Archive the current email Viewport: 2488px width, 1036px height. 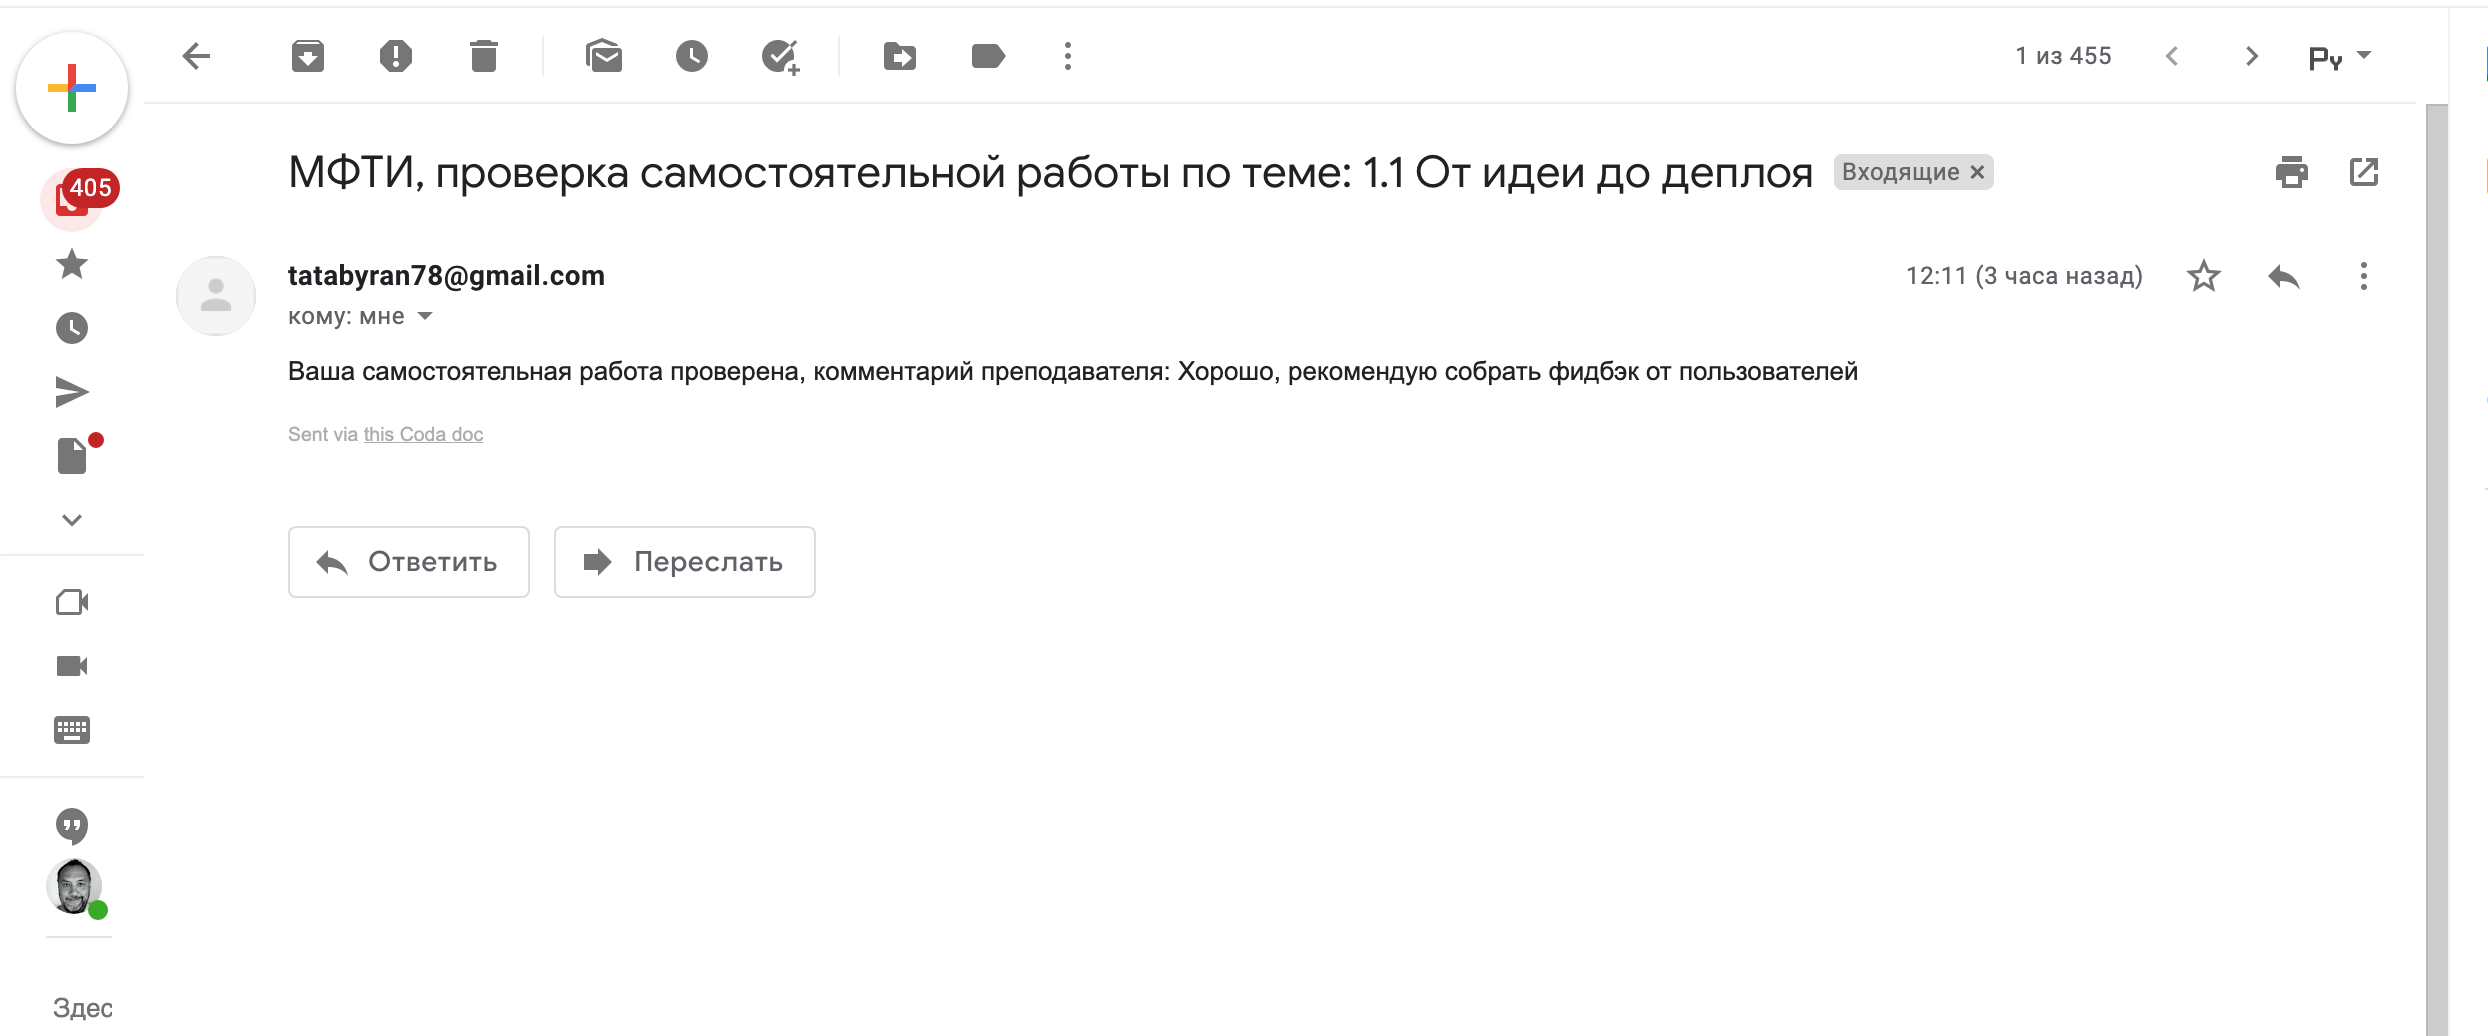(x=308, y=56)
